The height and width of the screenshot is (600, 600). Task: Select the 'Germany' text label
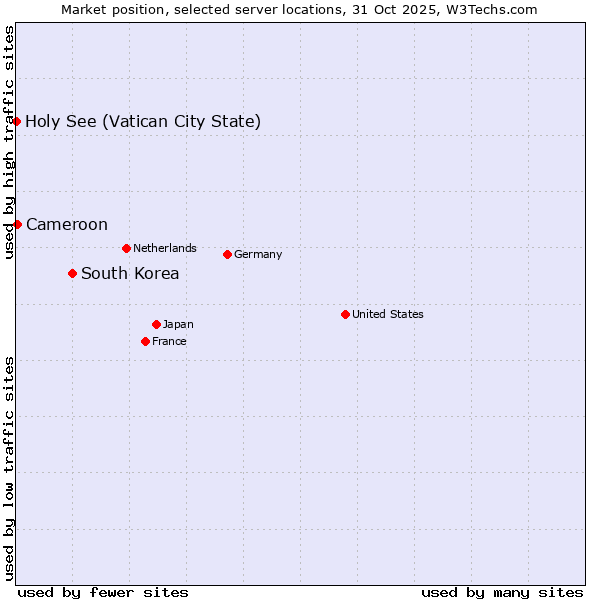coord(258,254)
